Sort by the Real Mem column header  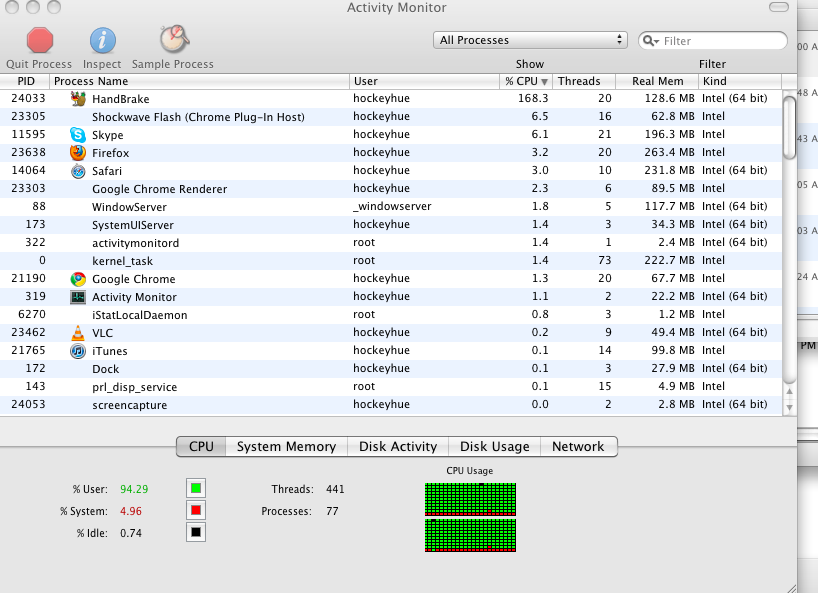click(x=657, y=81)
